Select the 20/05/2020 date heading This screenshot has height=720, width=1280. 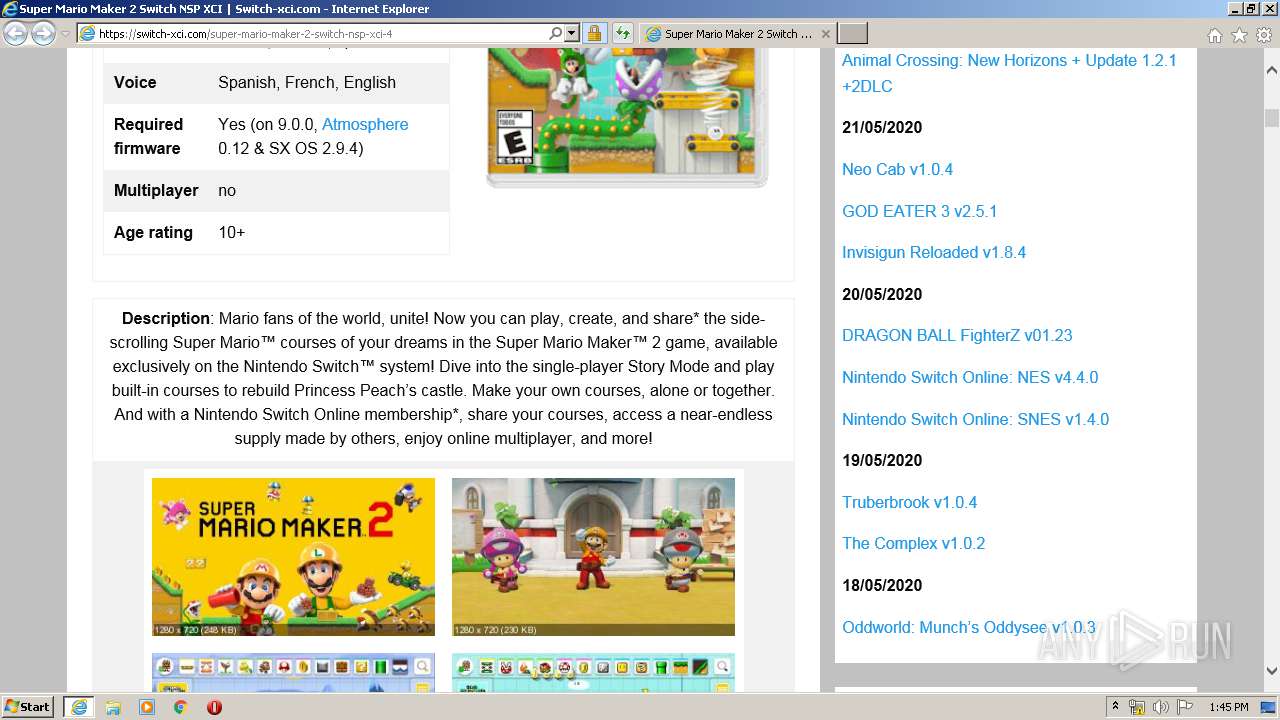[882, 294]
